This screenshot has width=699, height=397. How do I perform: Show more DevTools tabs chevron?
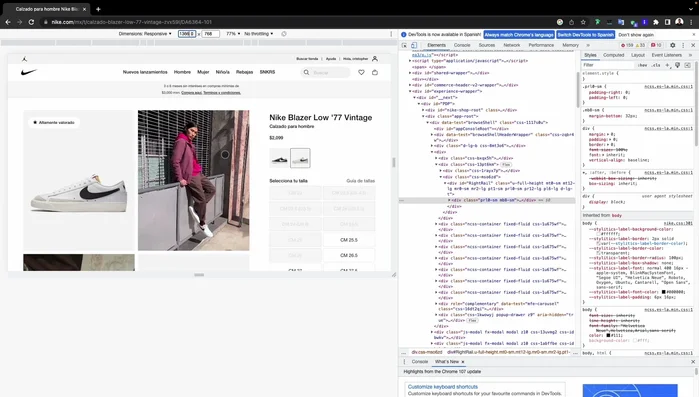[588, 45]
